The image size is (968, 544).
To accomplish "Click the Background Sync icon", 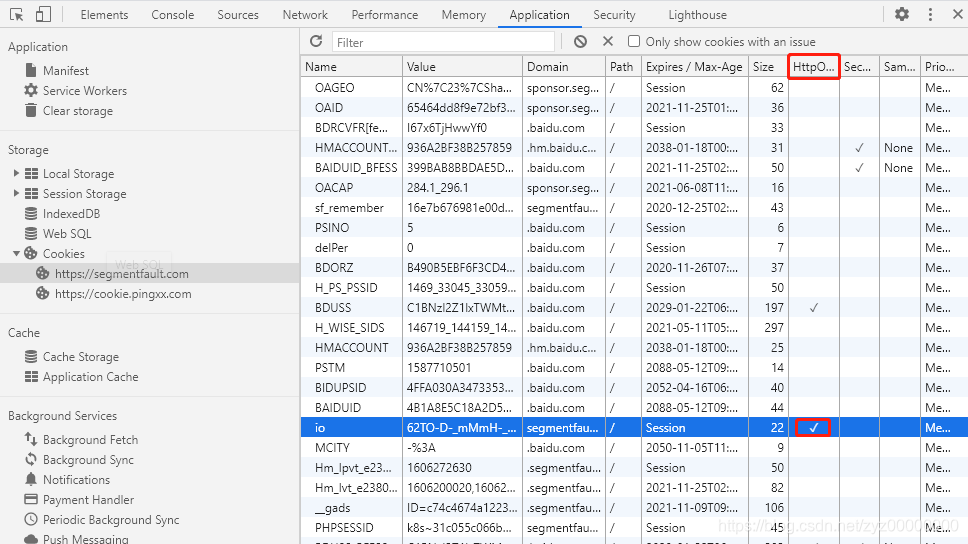I will (31, 459).
